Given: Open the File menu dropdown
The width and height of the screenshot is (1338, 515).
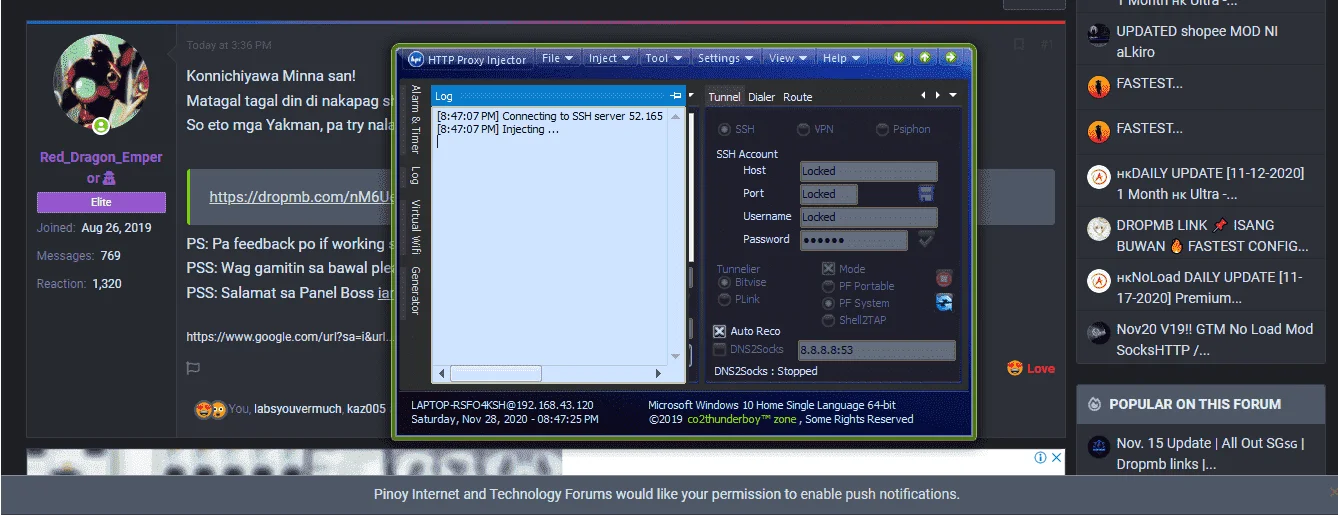Looking at the screenshot, I should 558,58.
